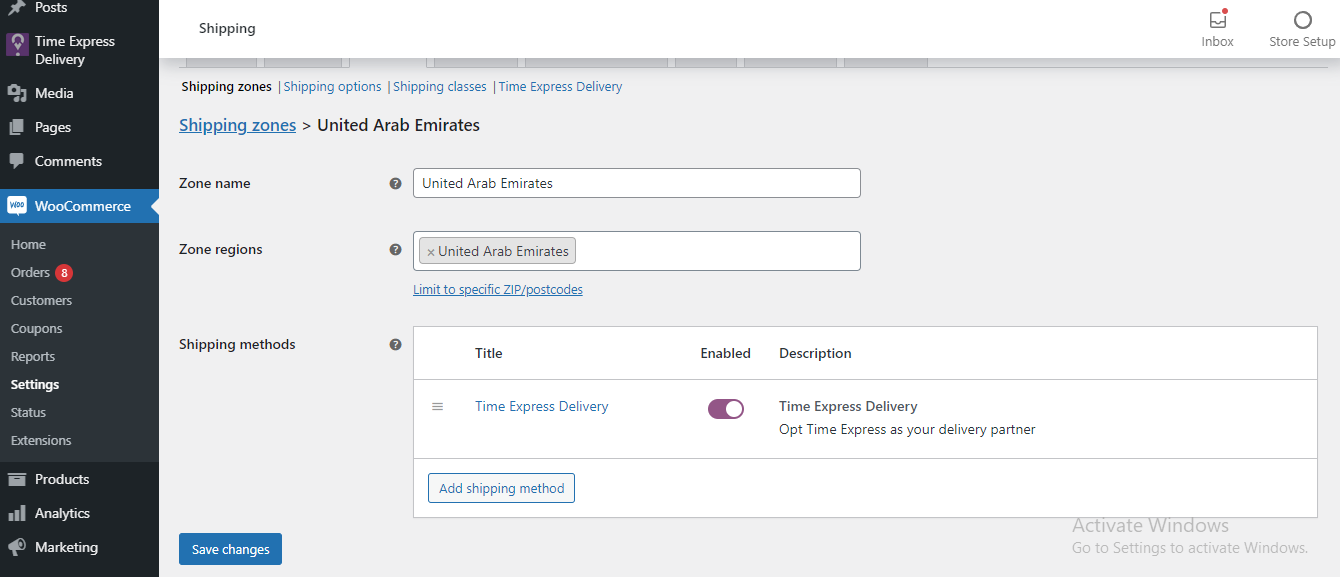This screenshot has height=577, width=1340.
Task: Open Time Express Delivery sidebar menu label
Action: [x=75, y=50]
